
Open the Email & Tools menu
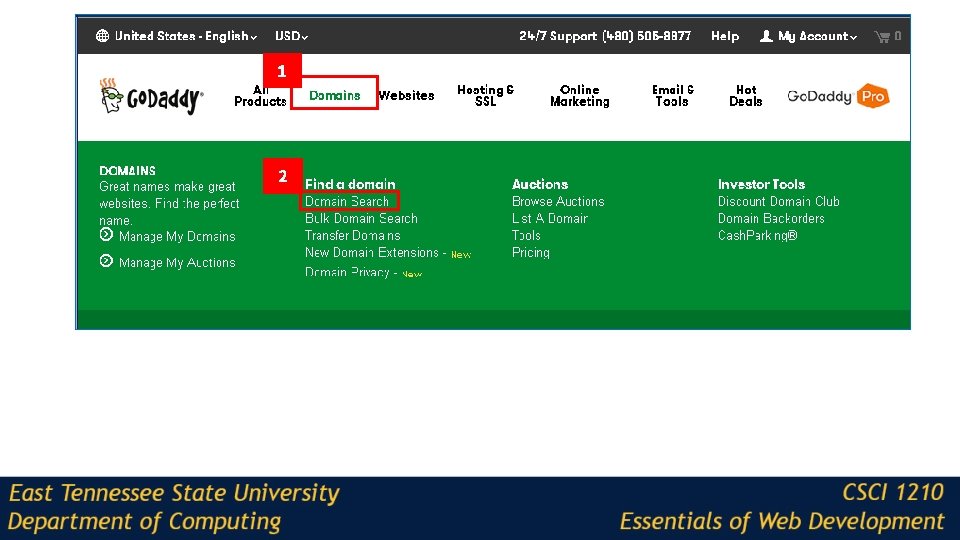pyautogui.click(x=672, y=96)
